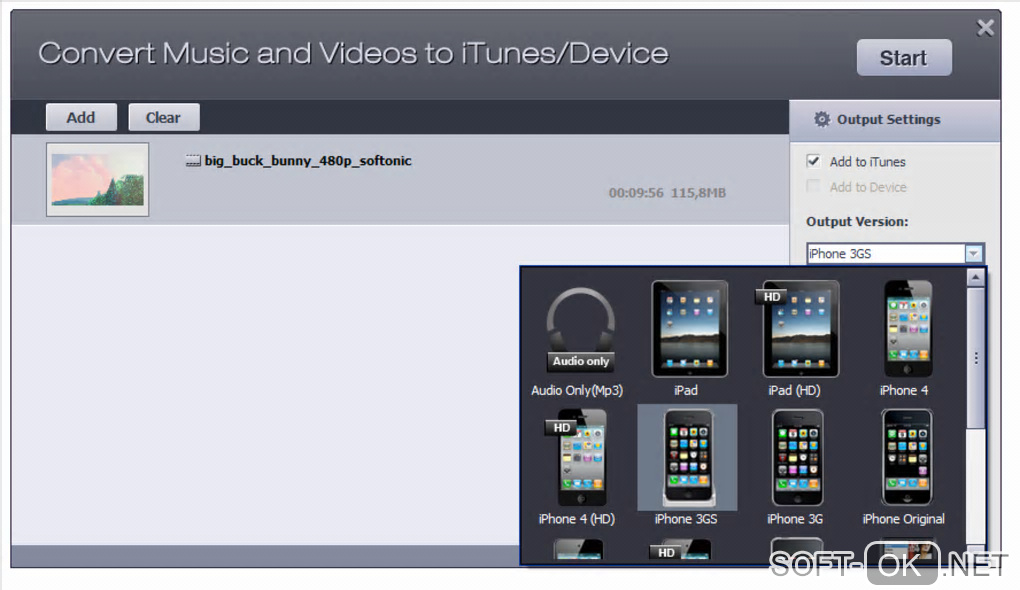The height and width of the screenshot is (590, 1020).
Task: Choose the iPad (HD) device icon
Action: tap(797, 329)
